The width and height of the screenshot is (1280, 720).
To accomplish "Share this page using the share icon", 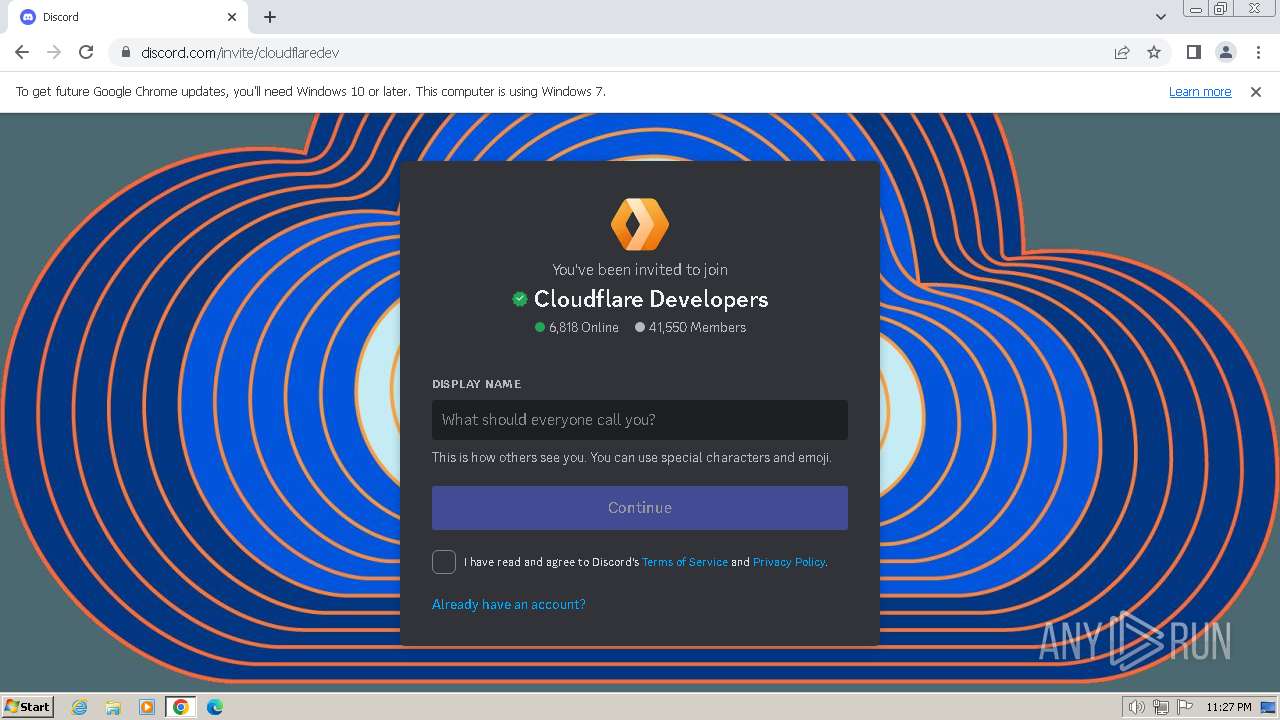I will (1122, 52).
